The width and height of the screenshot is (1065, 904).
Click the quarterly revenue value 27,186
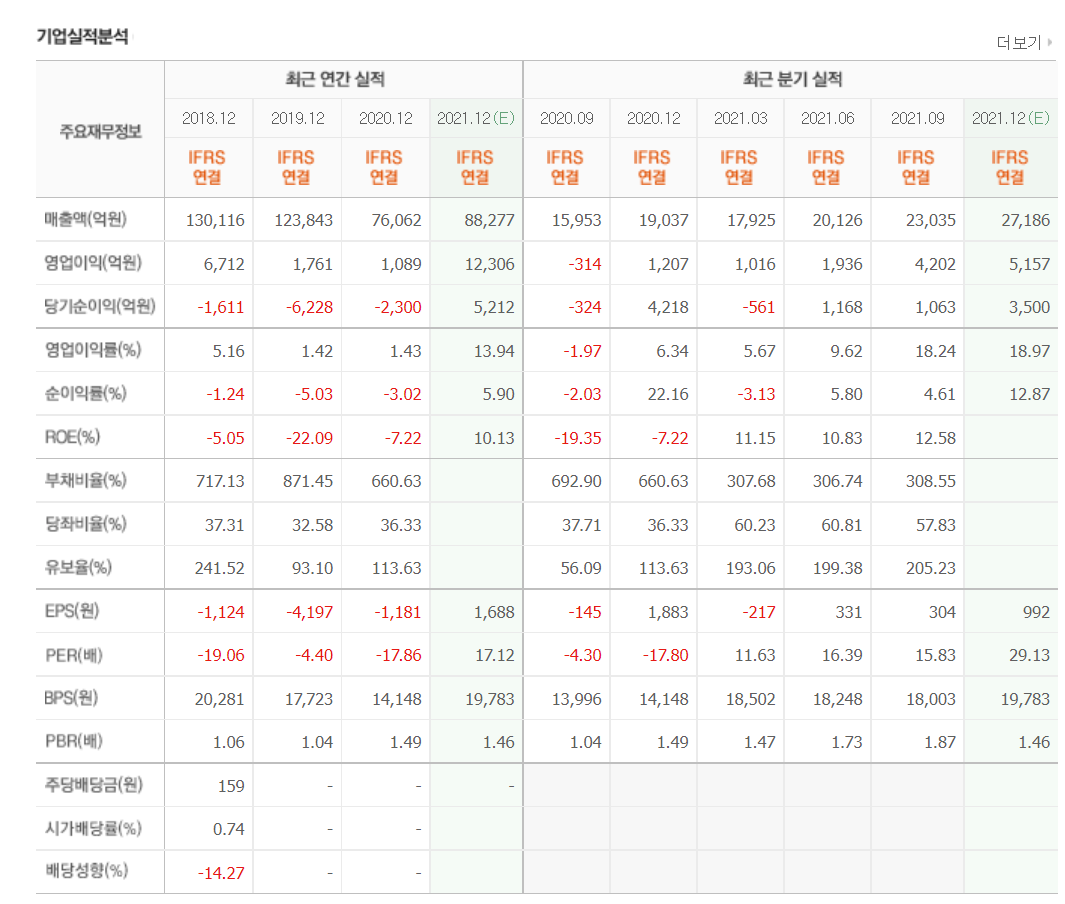pyautogui.click(x=1026, y=220)
